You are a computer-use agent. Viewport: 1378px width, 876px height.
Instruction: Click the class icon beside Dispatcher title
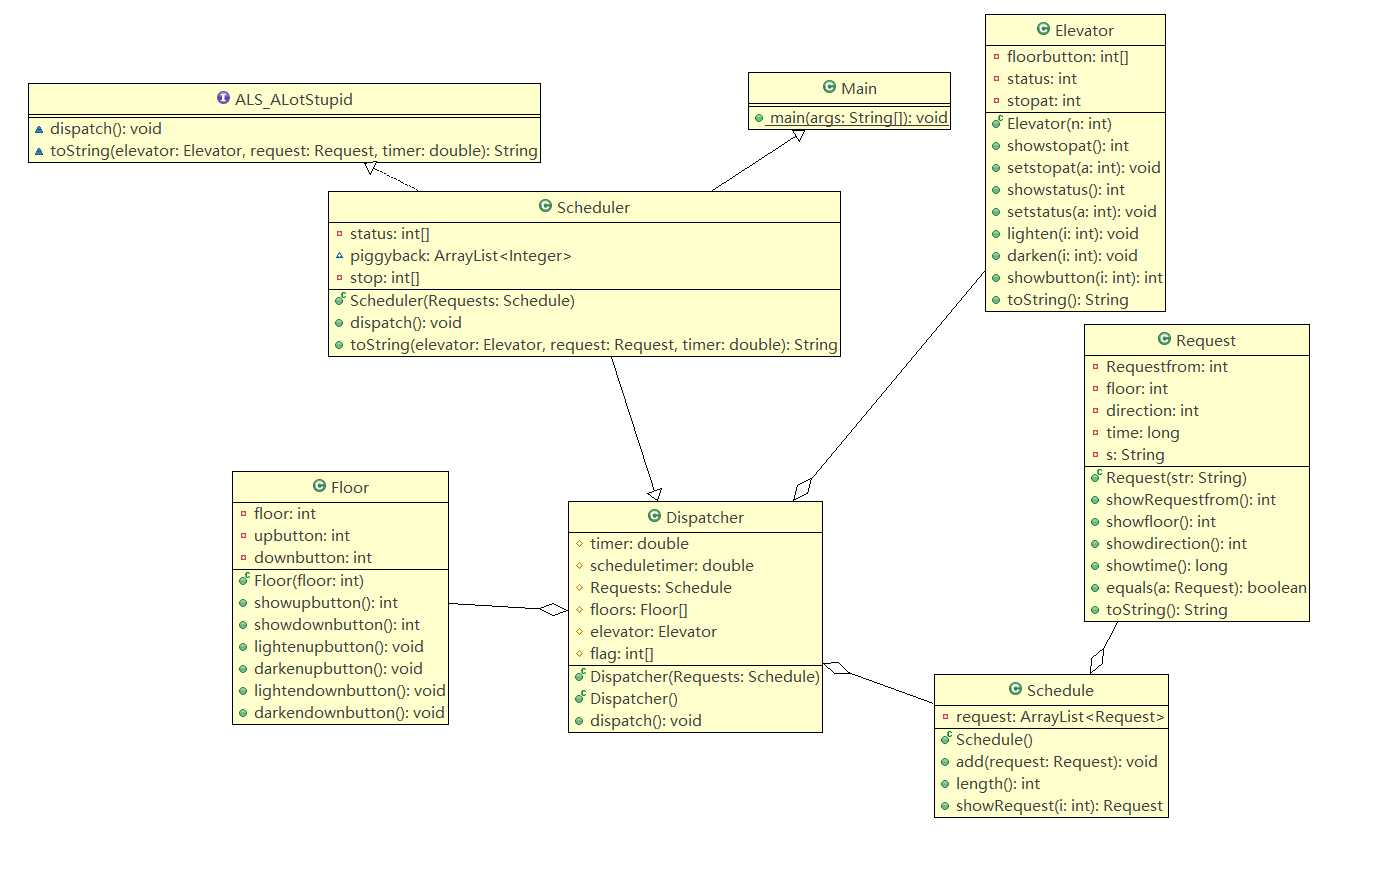[654, 516]
